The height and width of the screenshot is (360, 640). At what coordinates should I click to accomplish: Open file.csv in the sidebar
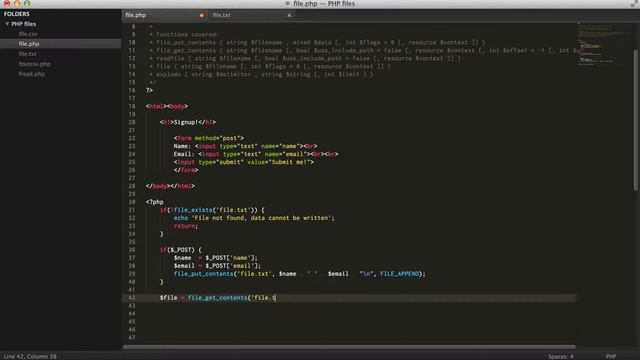pos(28,34)
